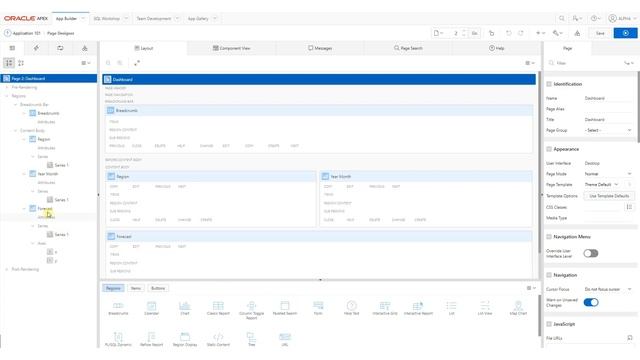Select the Help Text region type

(351, 308)
